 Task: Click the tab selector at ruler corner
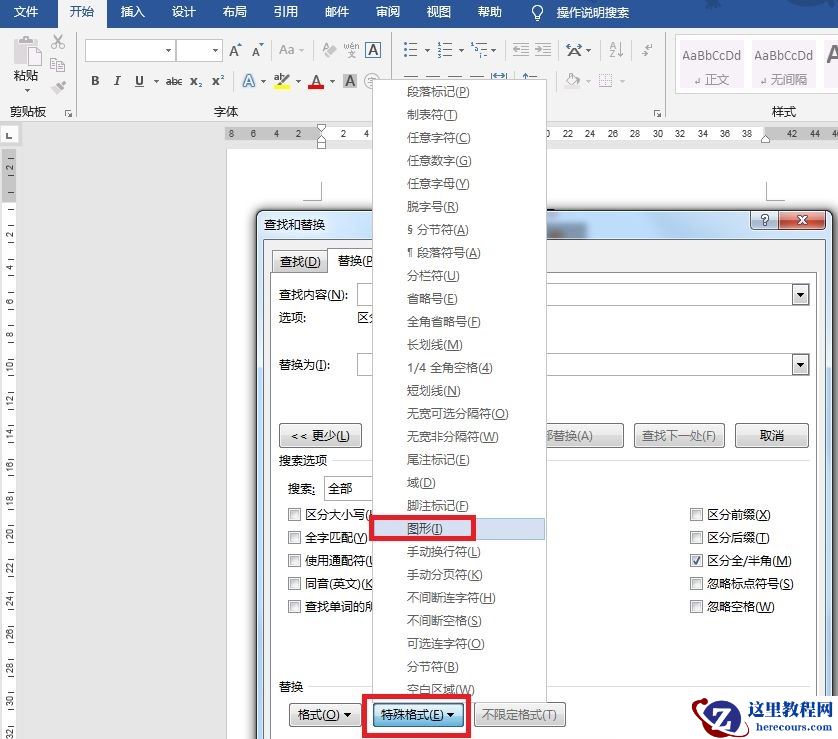(x=9, y=136)
